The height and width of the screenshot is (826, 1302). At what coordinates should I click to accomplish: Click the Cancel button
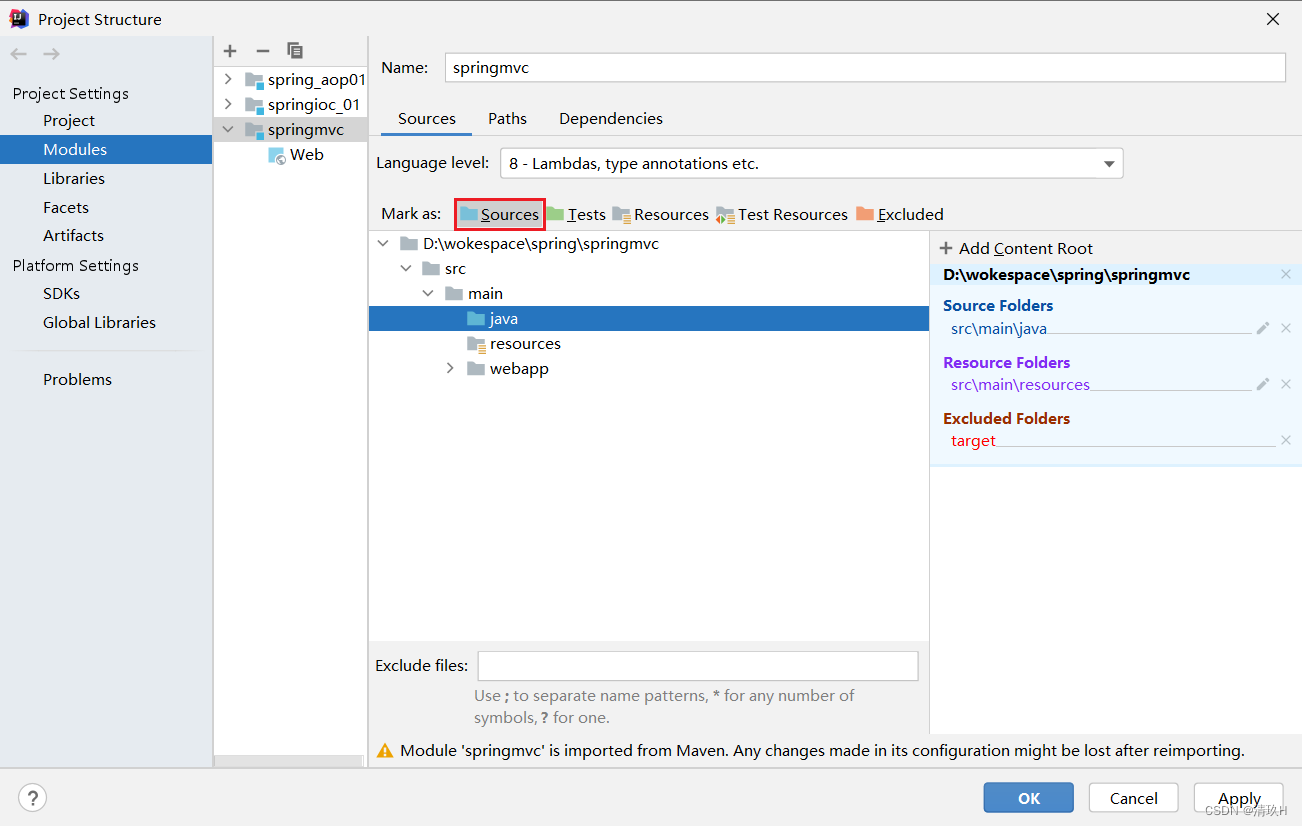pyautogui.click(x=1133, y=798)
